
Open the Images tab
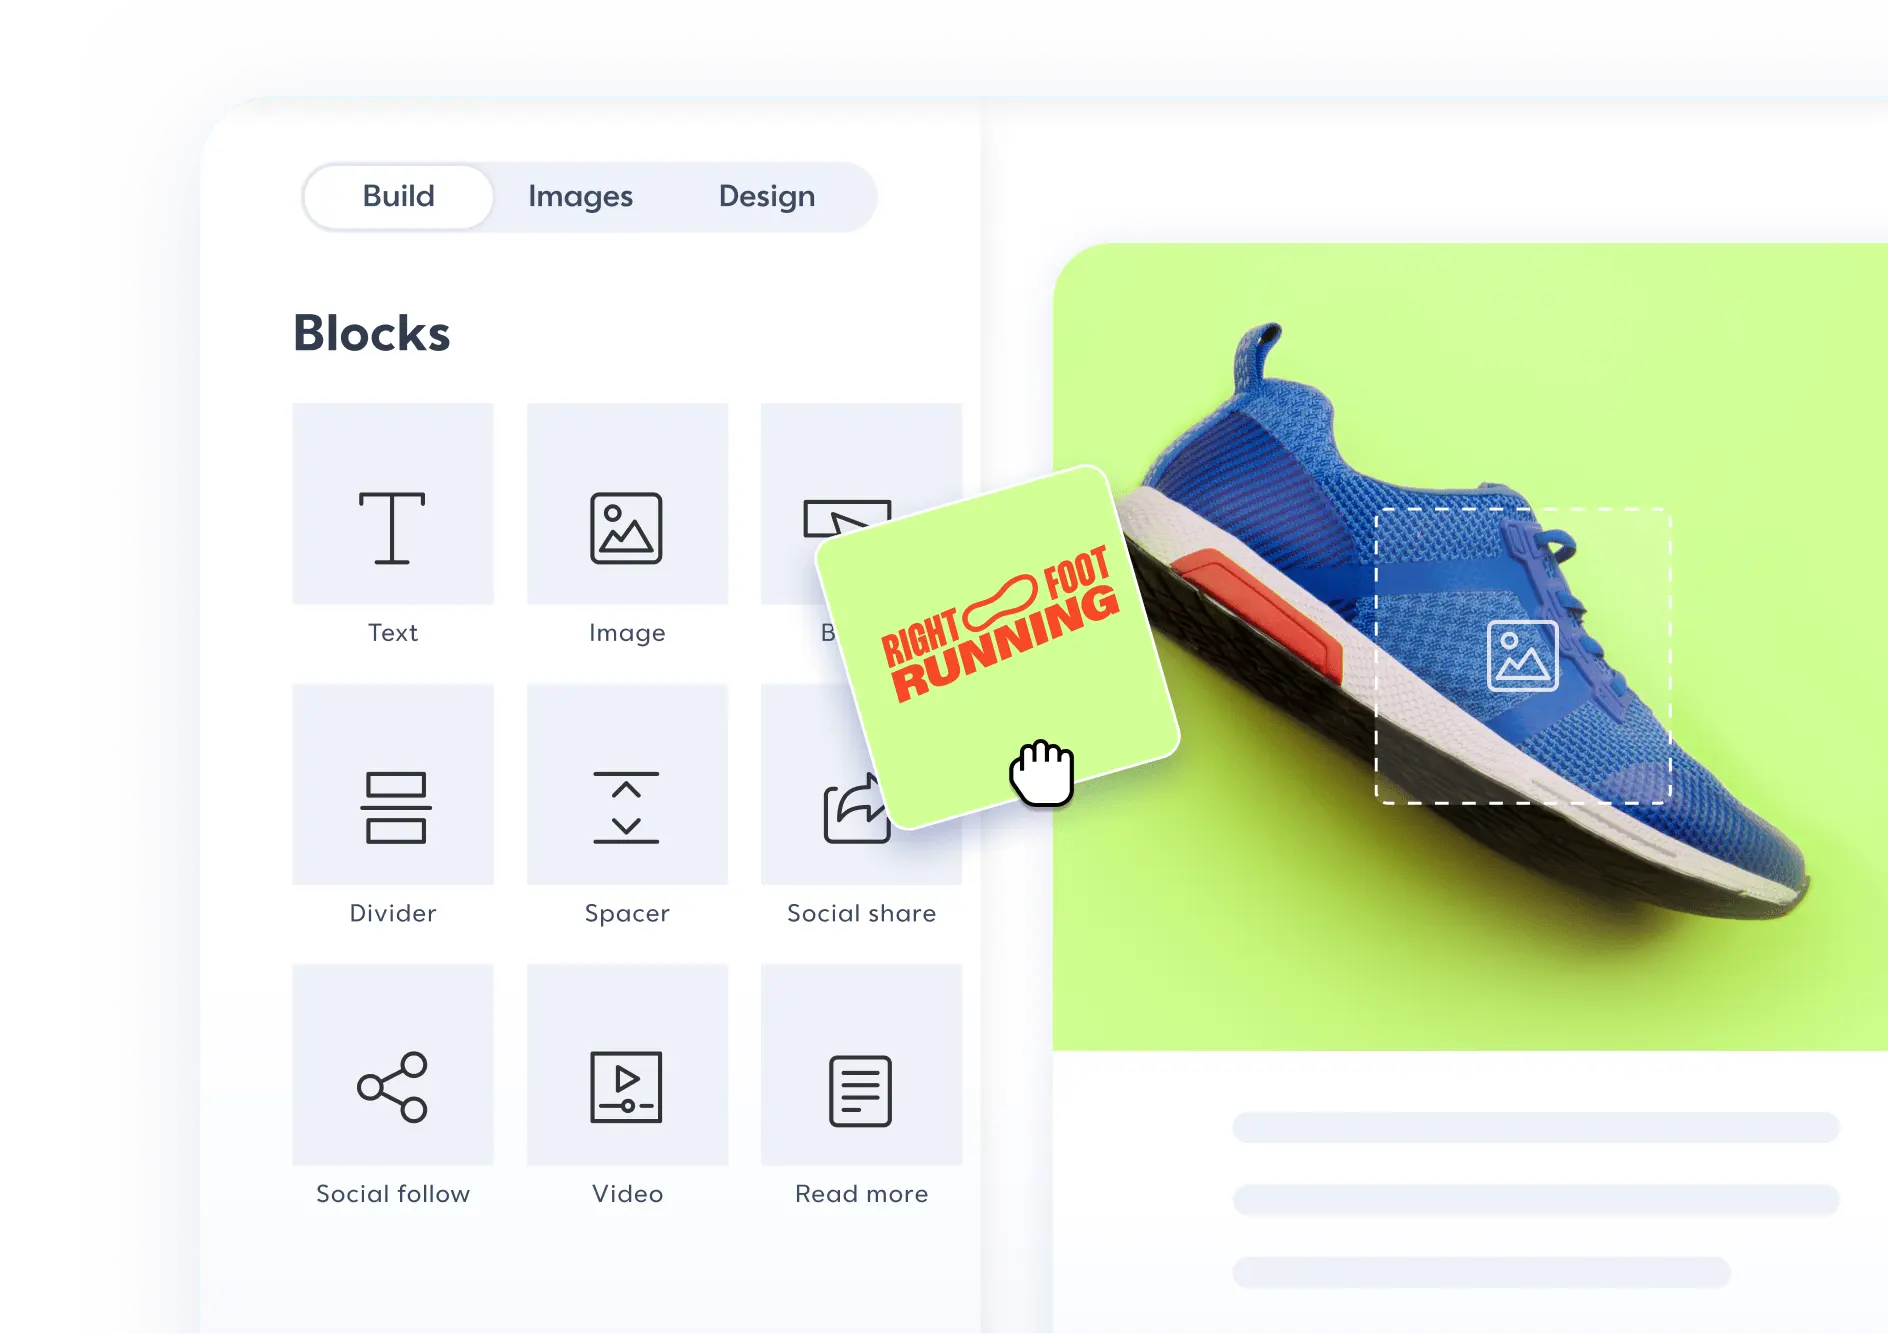point(580,196)
